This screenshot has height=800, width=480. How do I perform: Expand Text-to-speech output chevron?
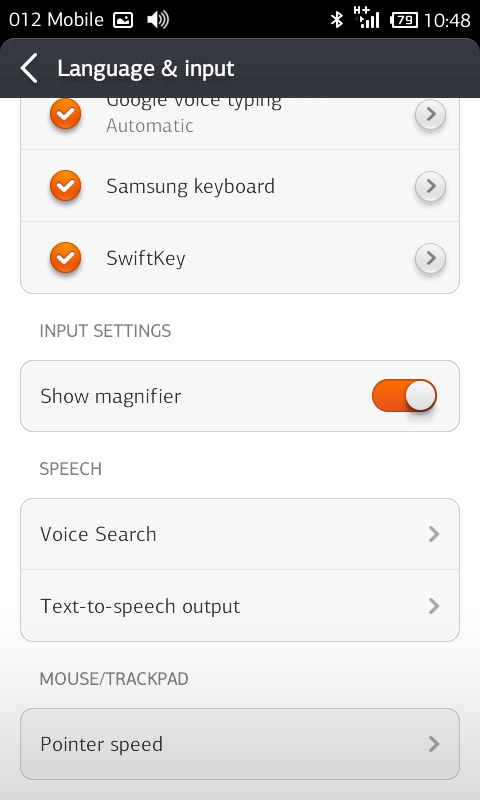pyautogui.click(x=434, y=606)
